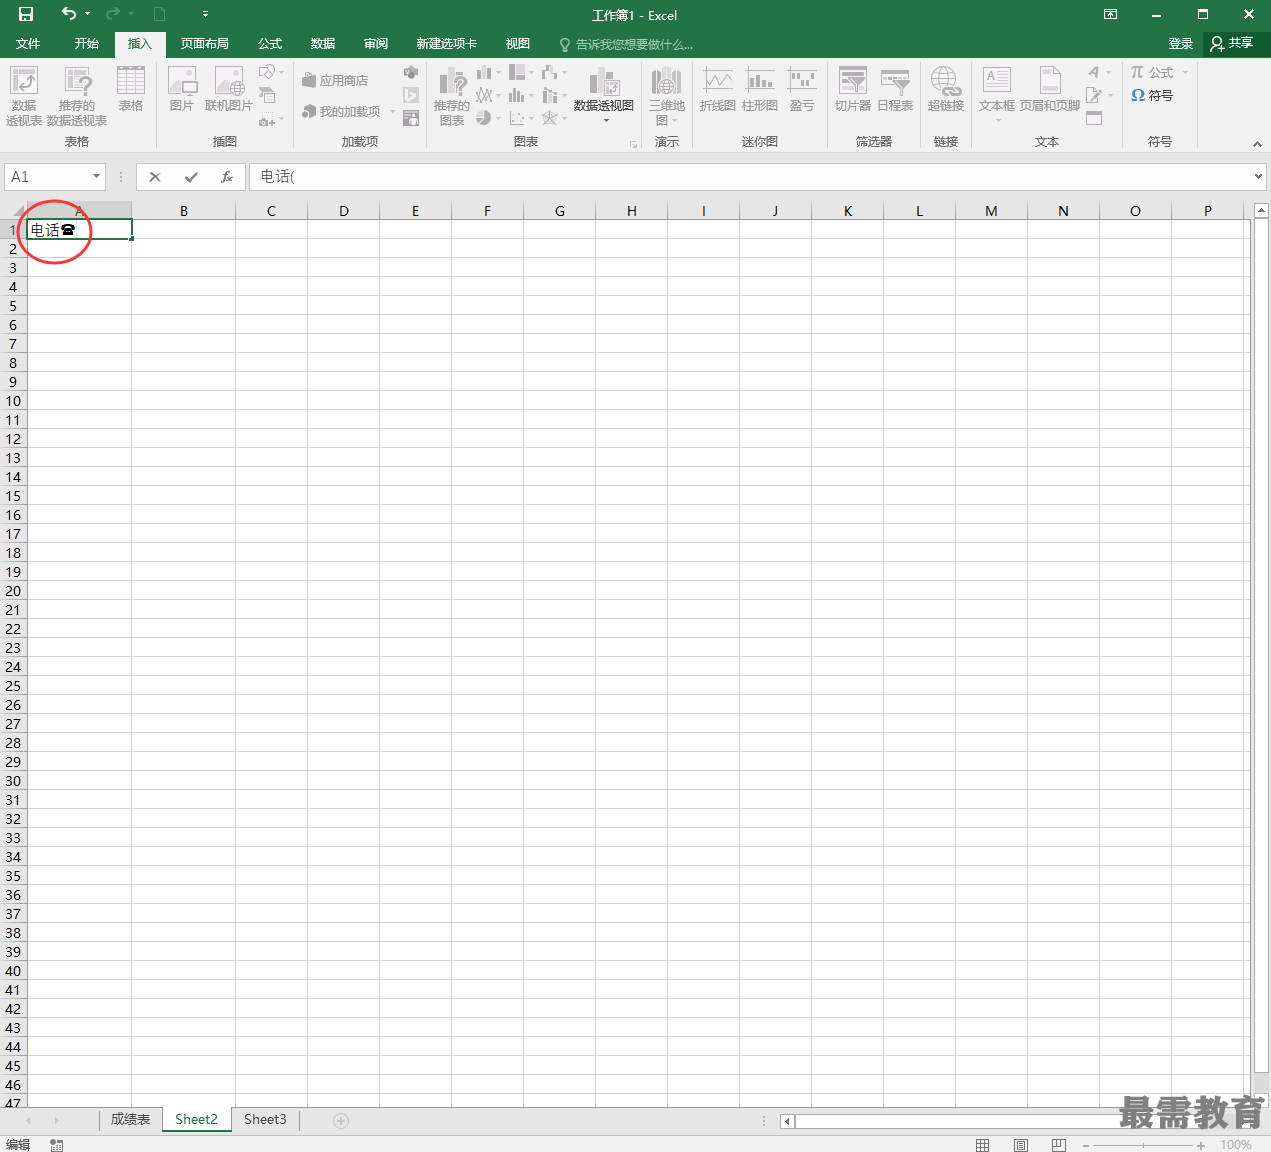This screenshot has width=1271, height=1152.
Task: Click Recommended PivotTables (推荐的数据透视表)
Action: [x=77, y=96]
